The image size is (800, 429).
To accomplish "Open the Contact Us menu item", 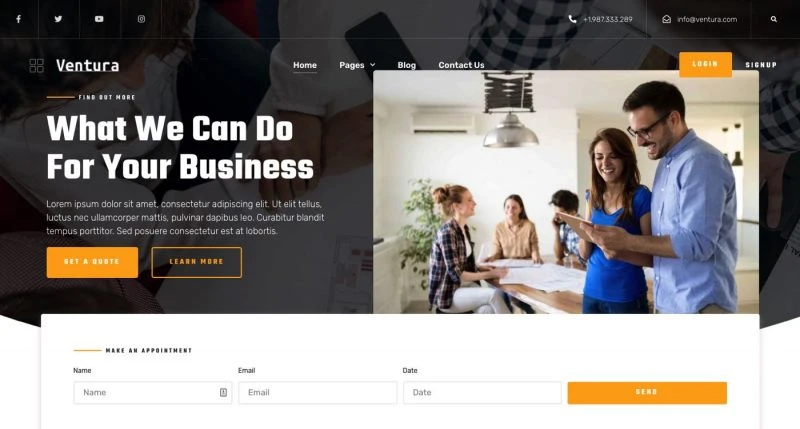I will [x=461, y=65].
